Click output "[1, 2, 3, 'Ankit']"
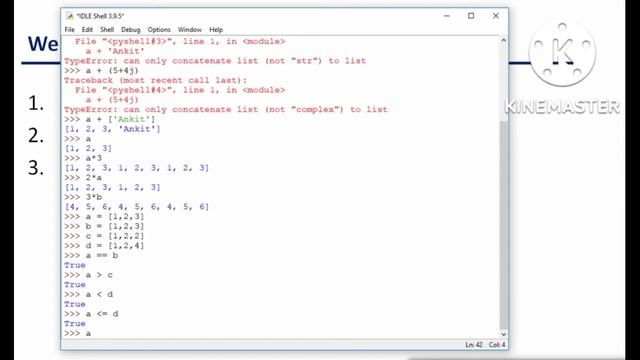This screenshot has width=640, height=360. tap(113, 129)
